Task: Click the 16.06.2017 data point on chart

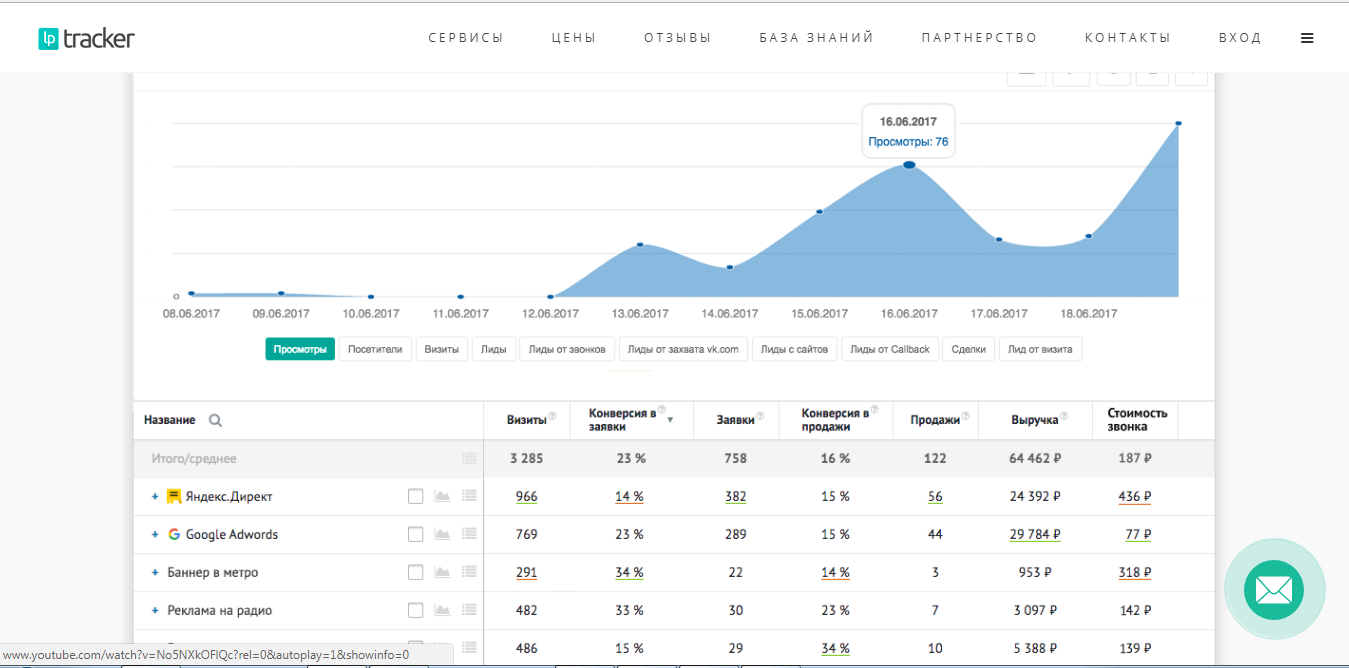Action: pos(909,165)
